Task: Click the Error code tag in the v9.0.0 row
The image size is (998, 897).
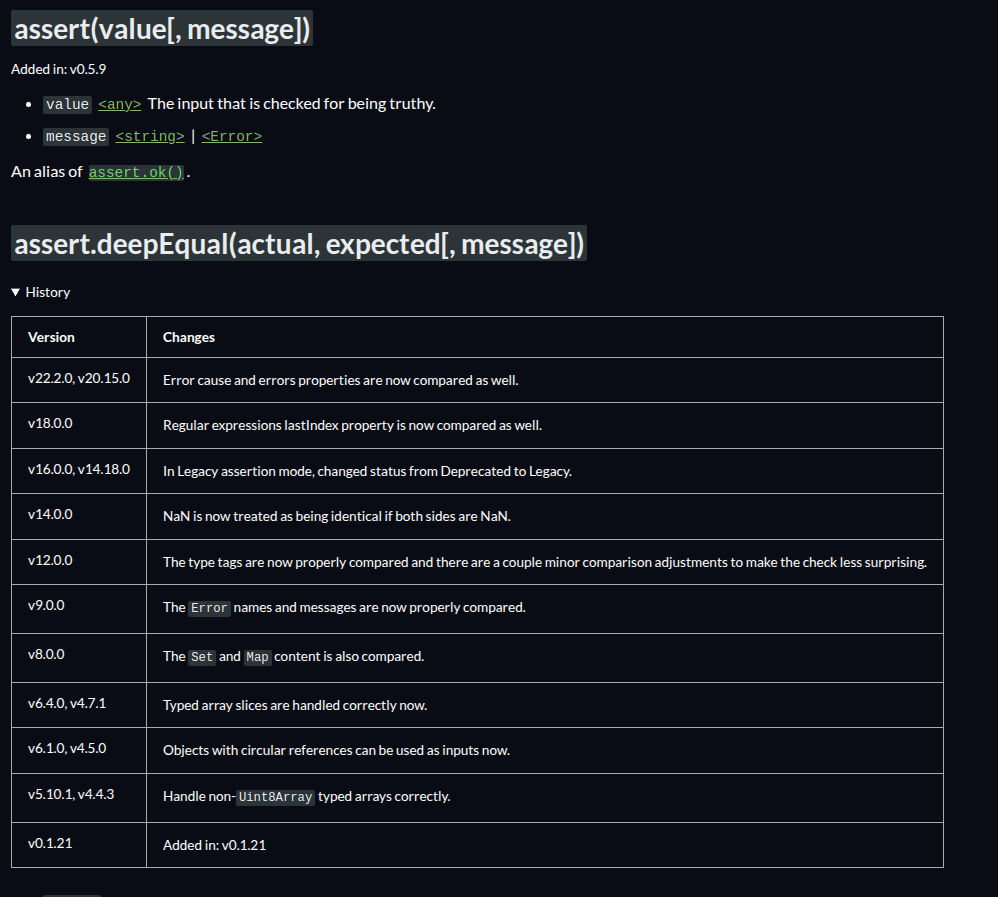Action: (209, 608)
